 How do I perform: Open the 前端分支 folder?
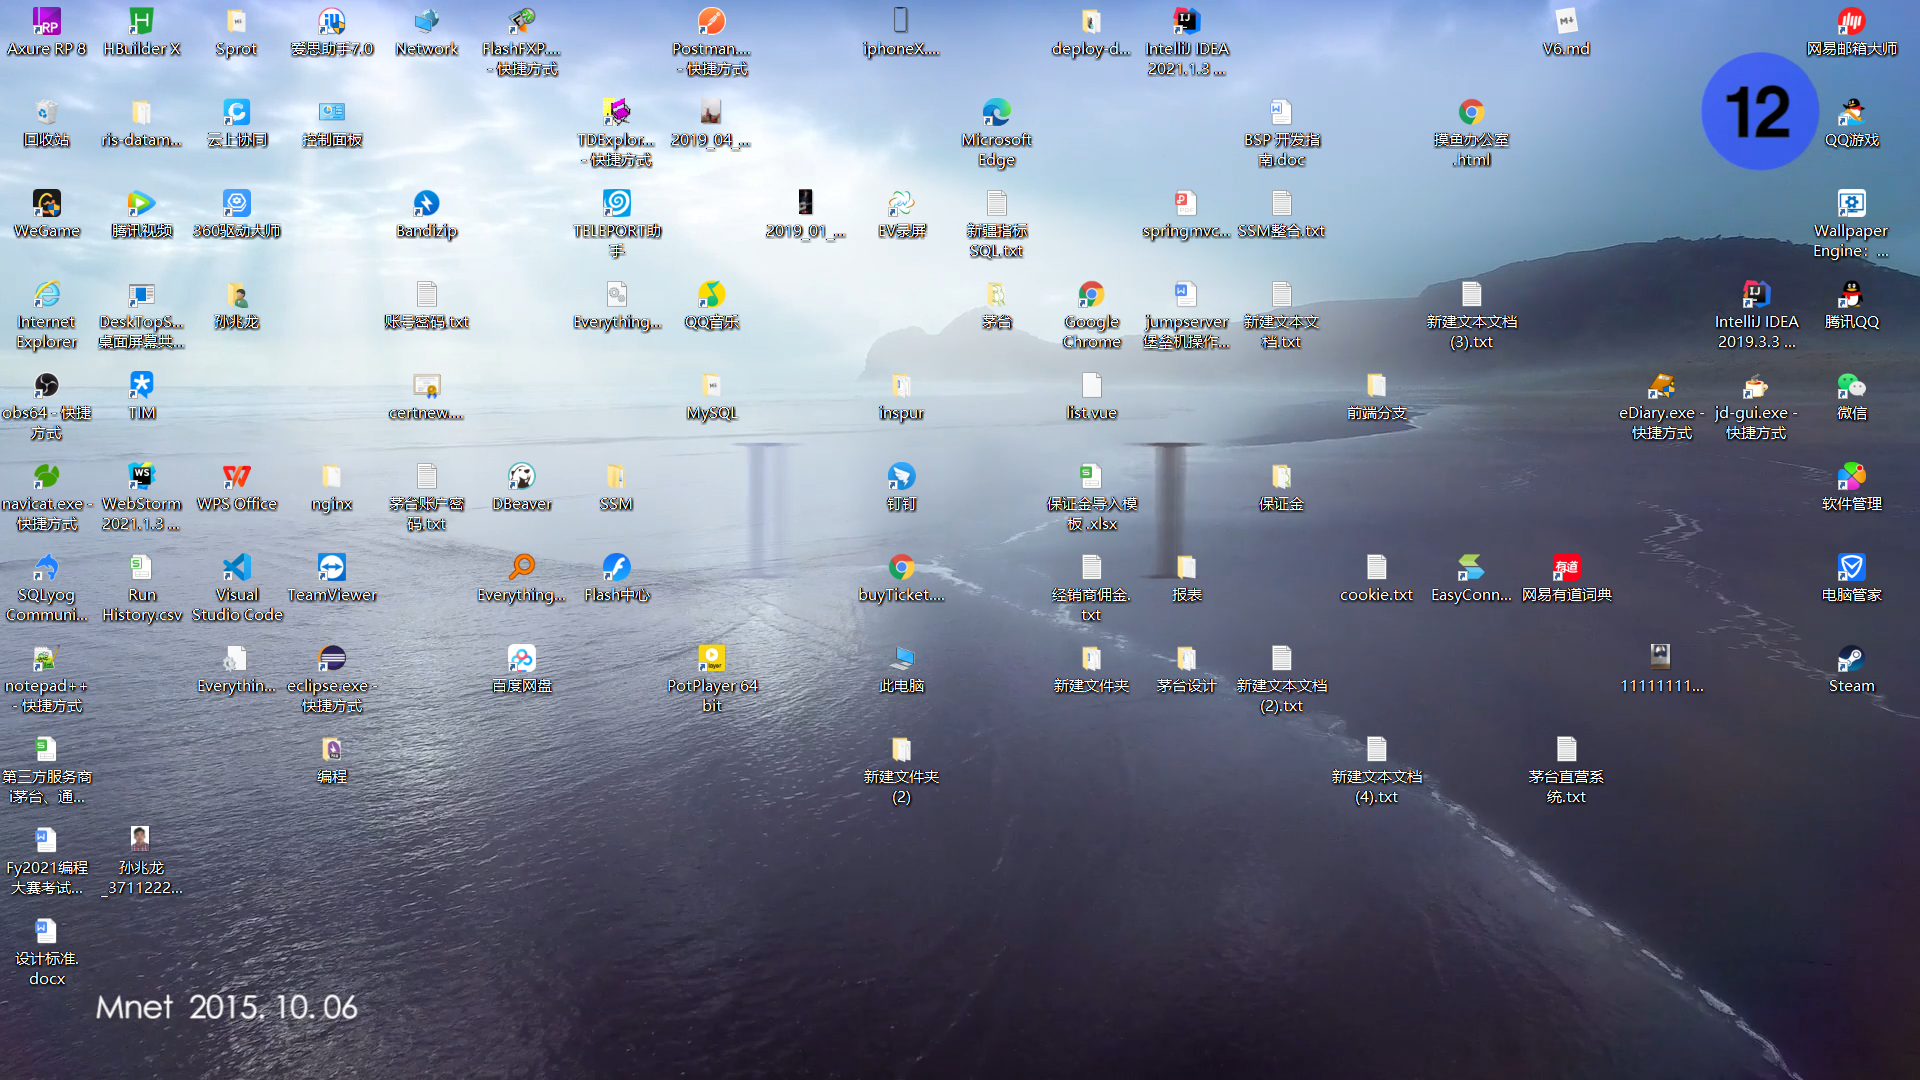click(1376, 397)
